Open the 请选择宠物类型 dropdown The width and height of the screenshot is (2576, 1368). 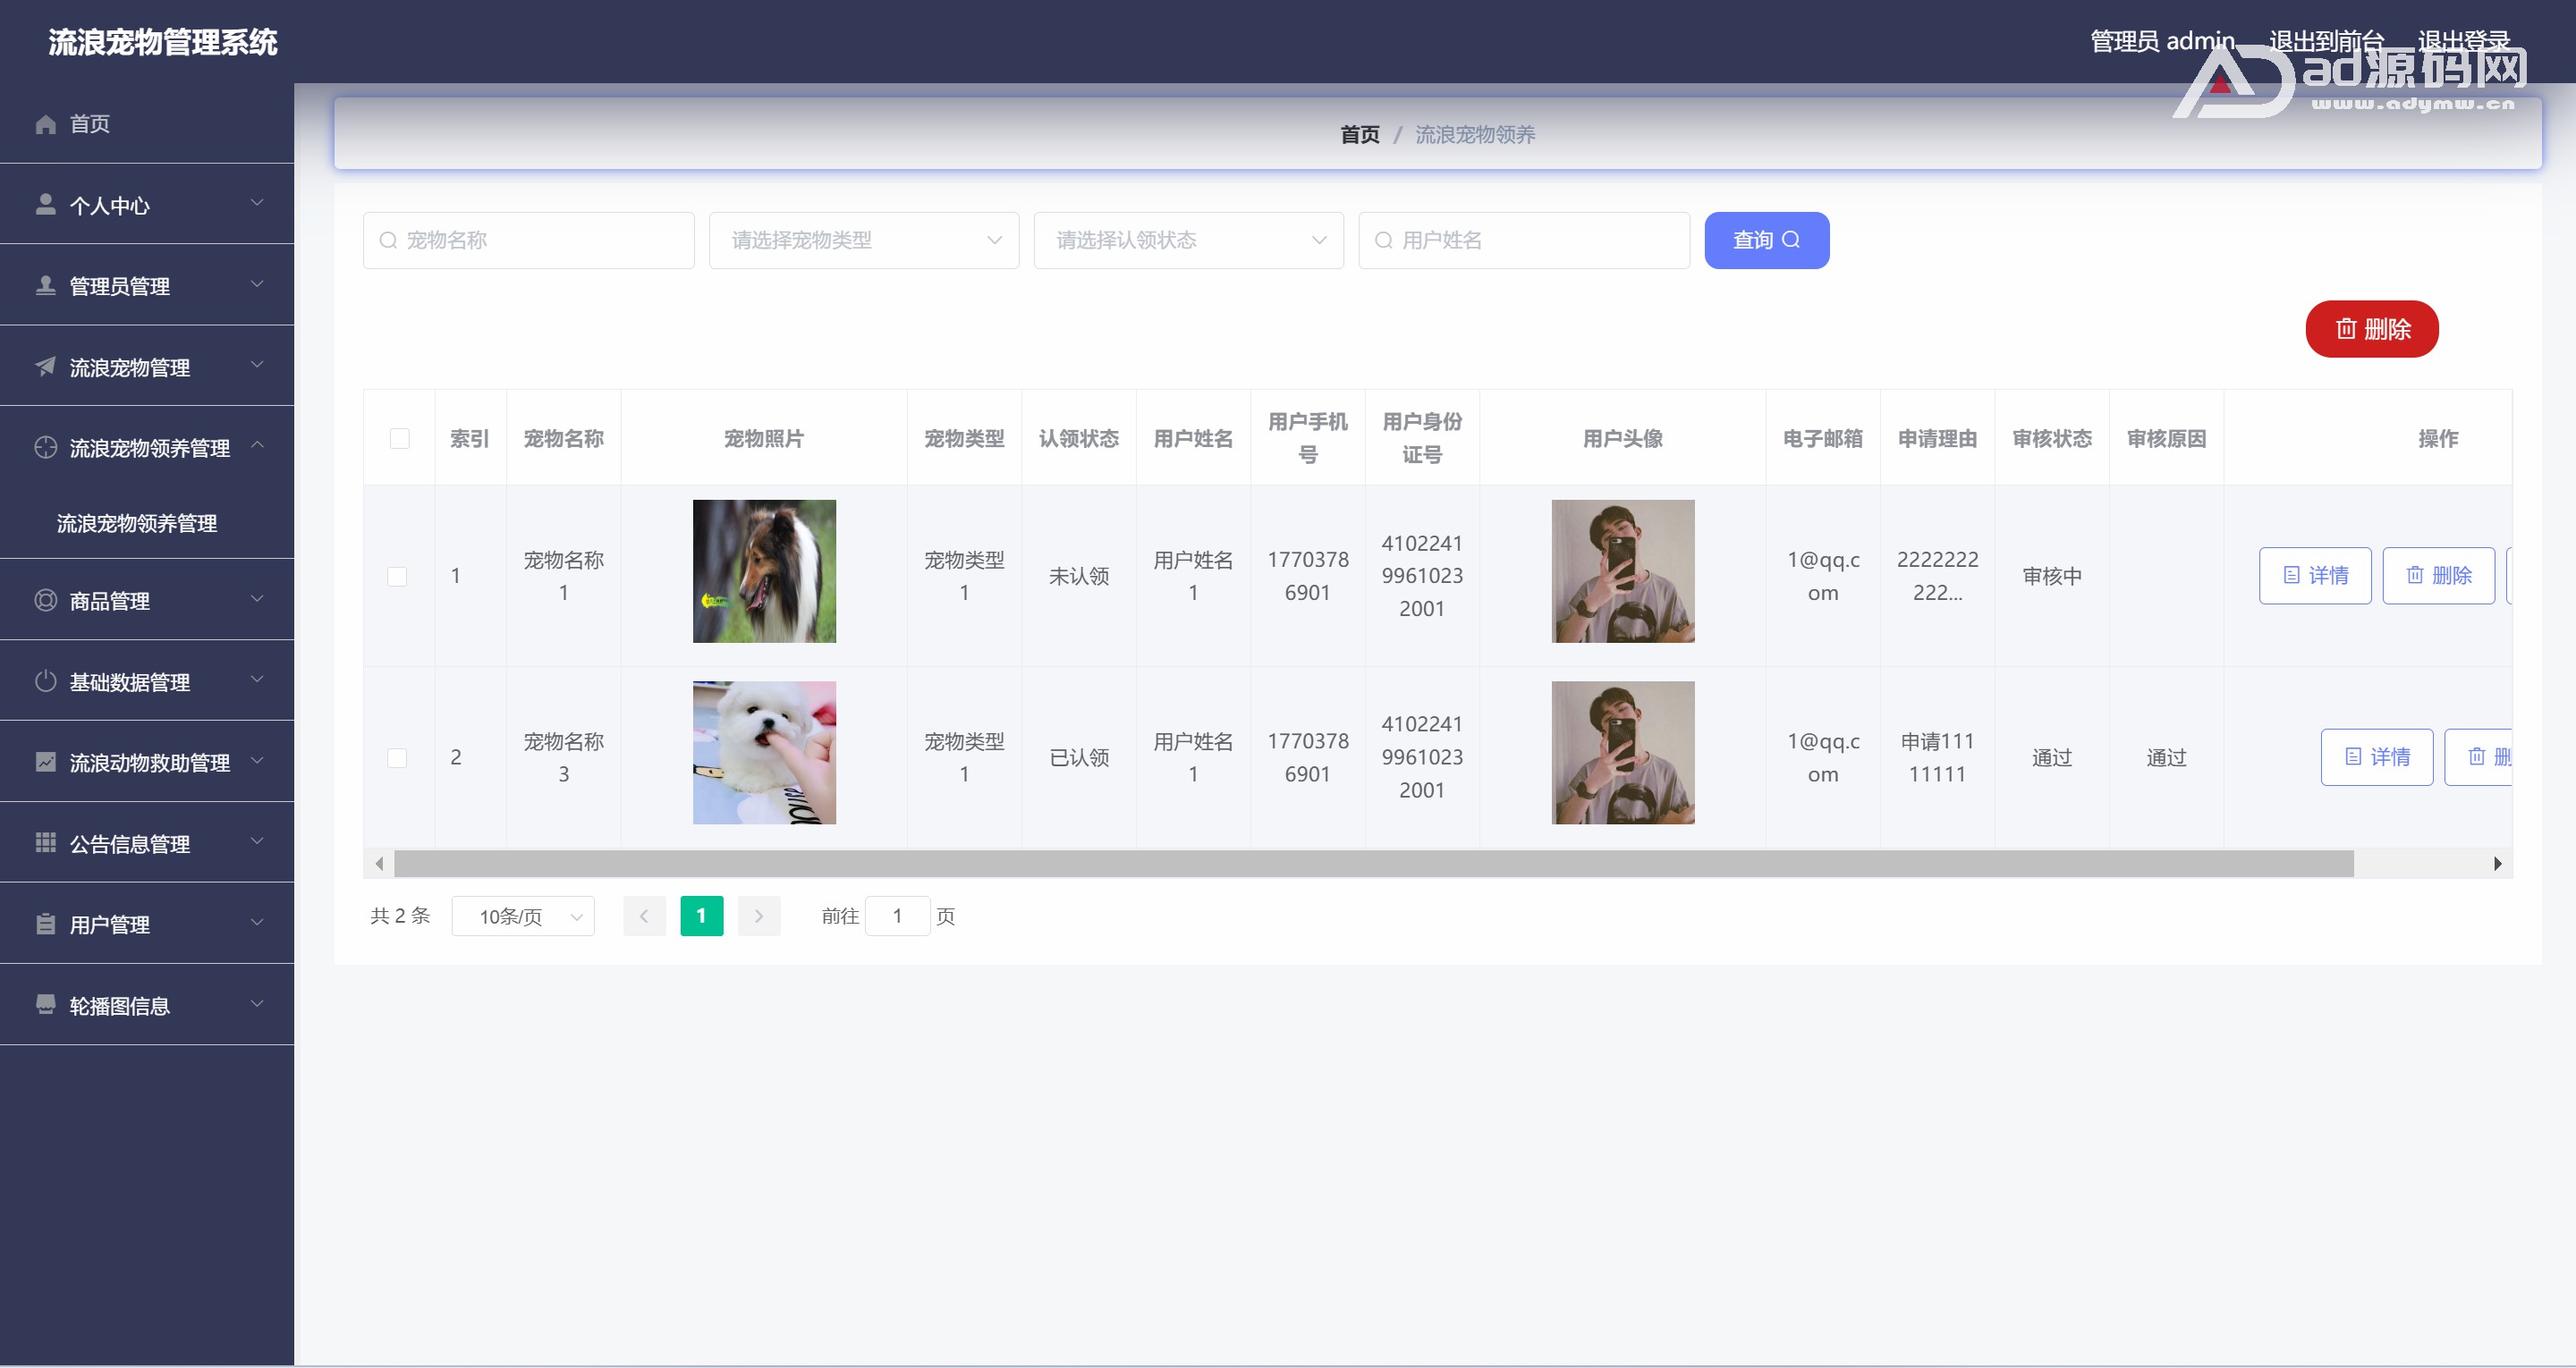[x=863, y=240]
